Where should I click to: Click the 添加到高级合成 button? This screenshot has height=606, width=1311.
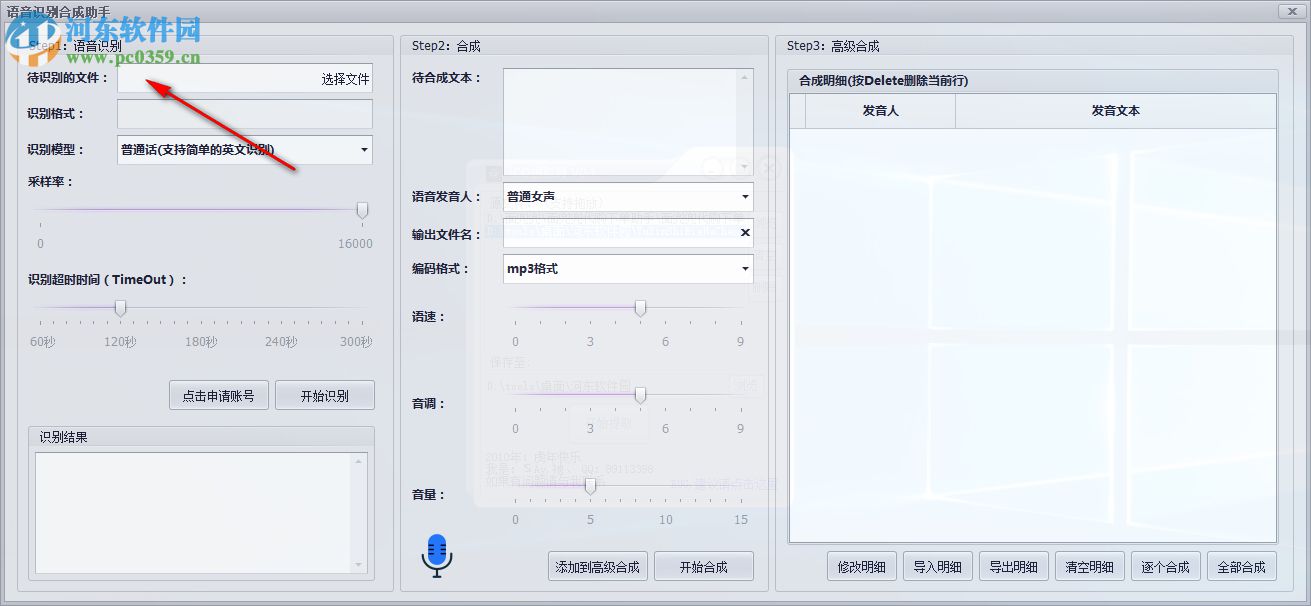[597, 565]
